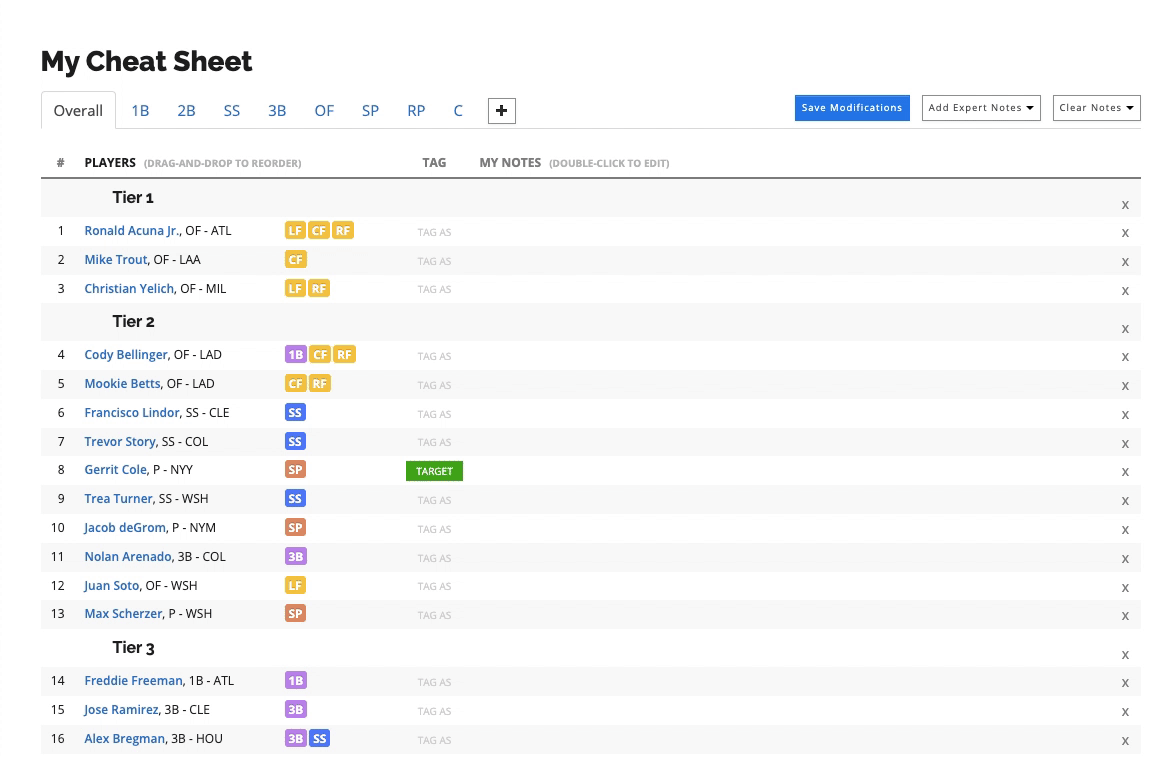The width and height of the screenshot is (1168, 758).
Task: Switch to the RP tab
Action: click(416, 111)
